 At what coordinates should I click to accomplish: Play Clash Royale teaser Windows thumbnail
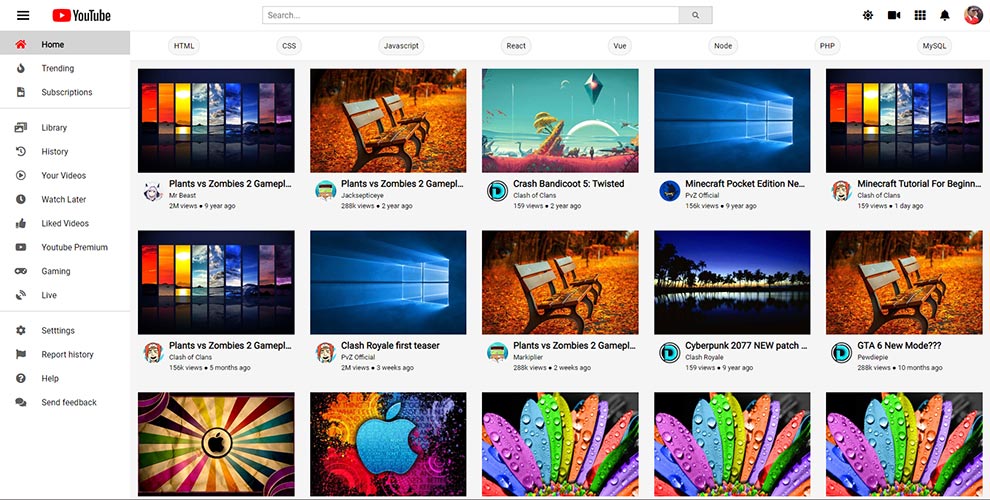(x=388, y=282)
